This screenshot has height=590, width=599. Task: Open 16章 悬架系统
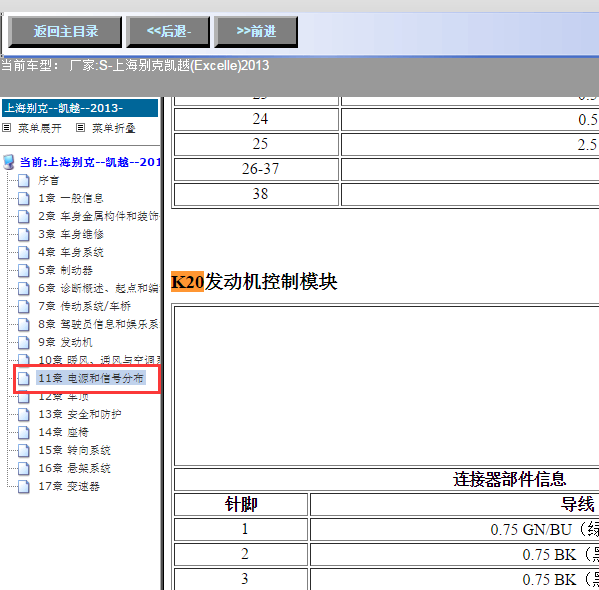click(x=74, y=468)
